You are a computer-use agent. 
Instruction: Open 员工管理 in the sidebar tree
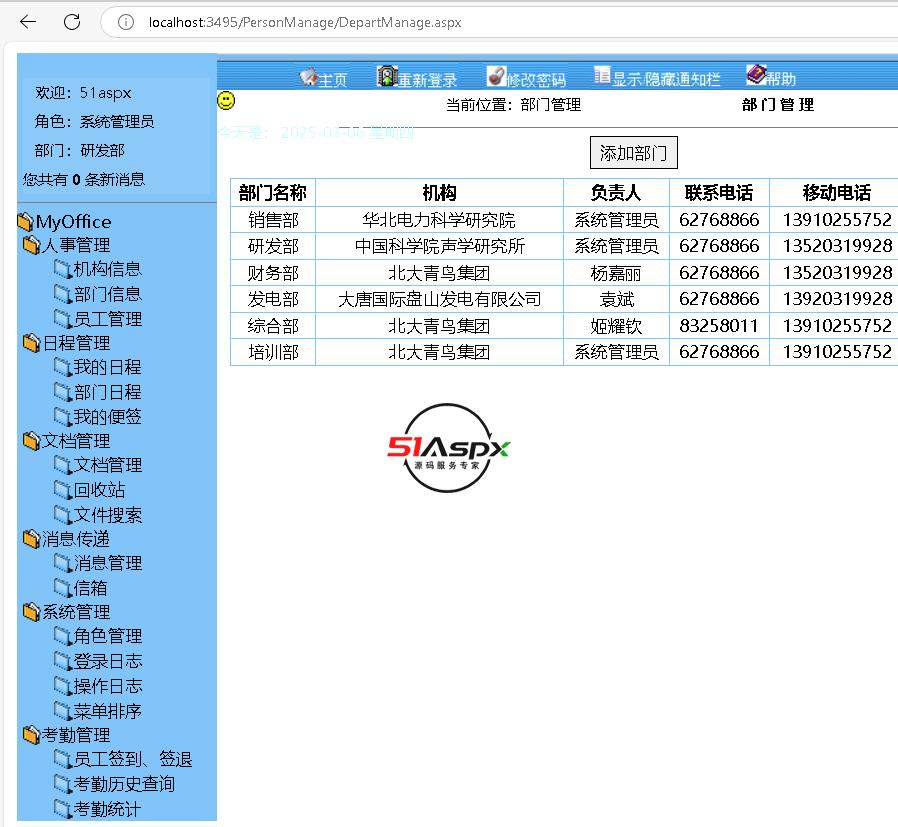(x=107, y=319)
